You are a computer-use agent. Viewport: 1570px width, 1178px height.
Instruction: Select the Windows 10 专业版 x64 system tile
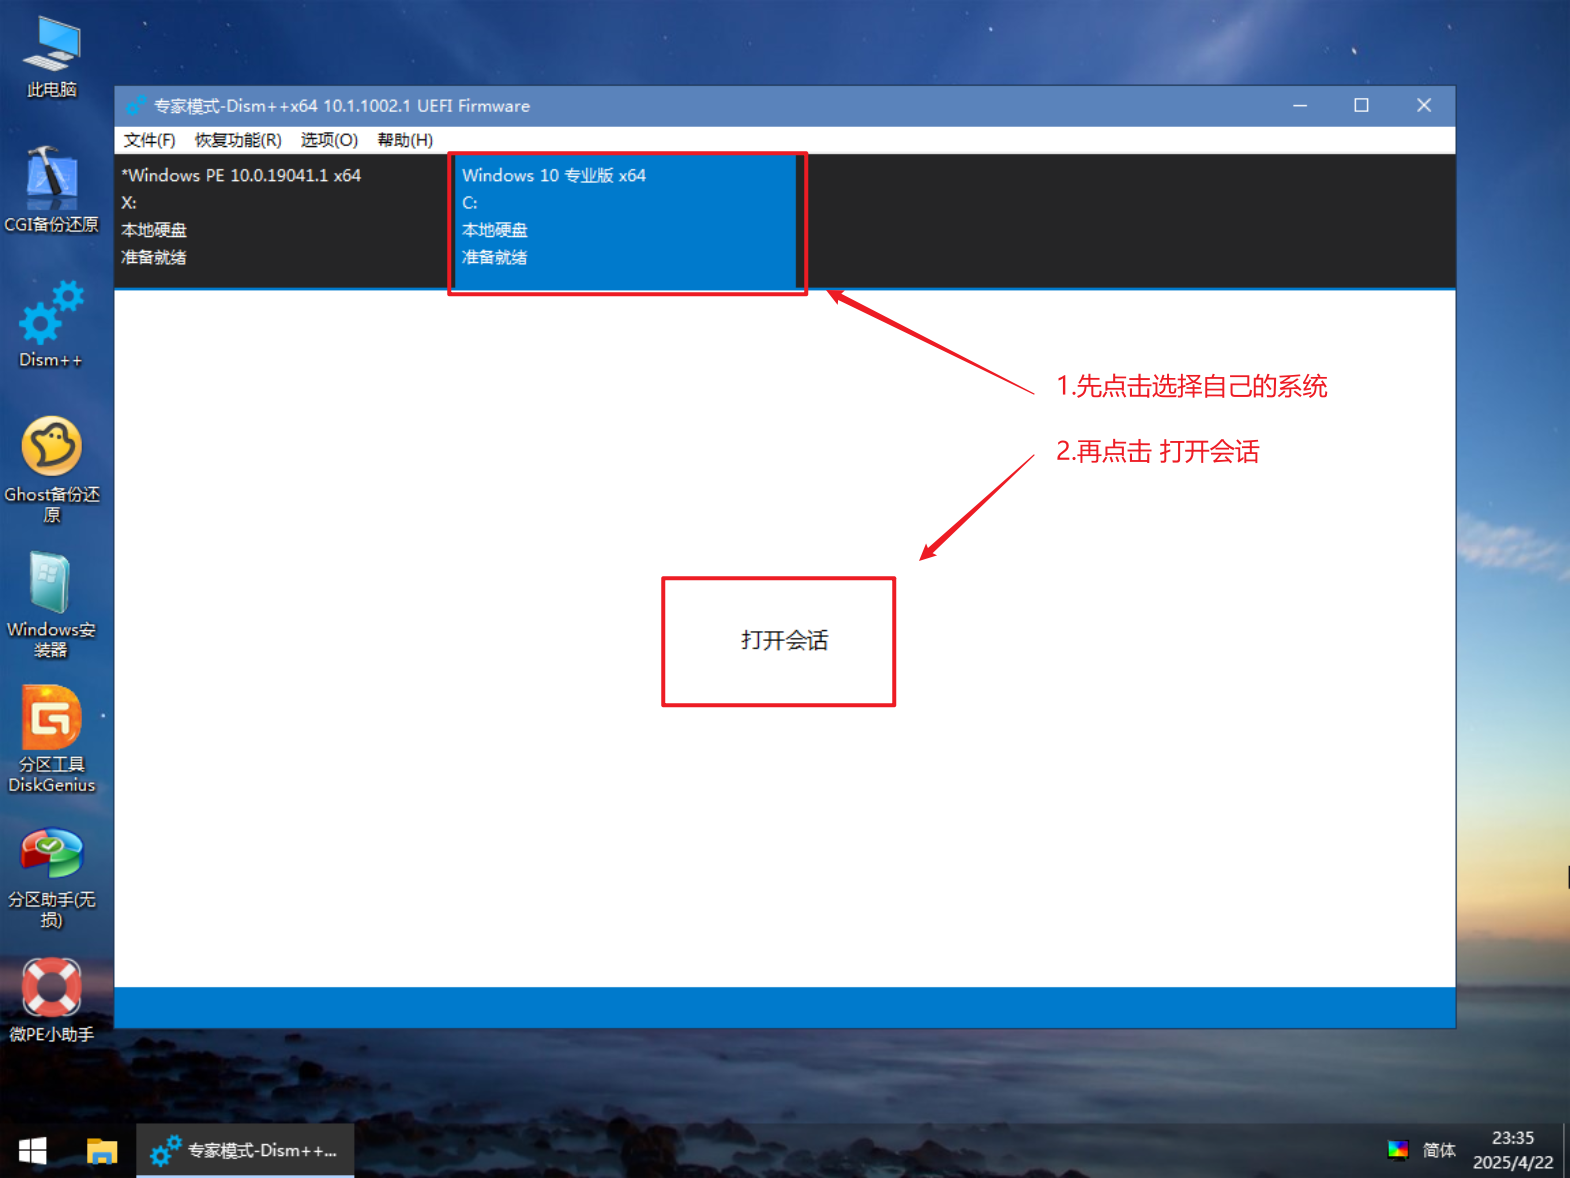(625, 222)
